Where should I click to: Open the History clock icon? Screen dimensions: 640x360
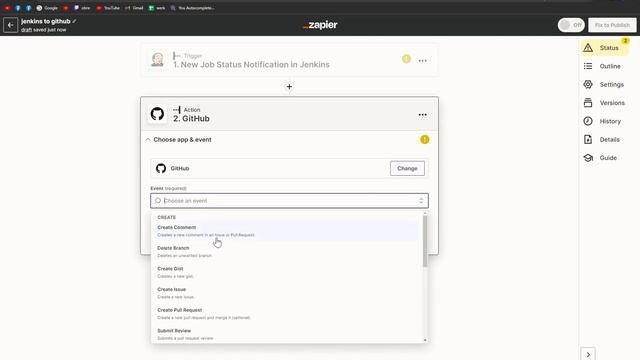tap(588, 121)
